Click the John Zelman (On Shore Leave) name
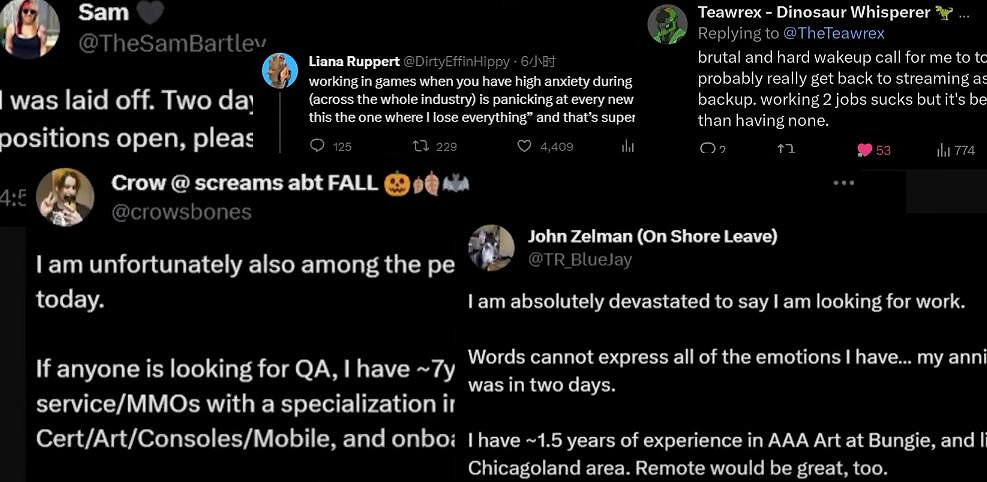This screenshot has height=482, width=987. coord(652,237)
